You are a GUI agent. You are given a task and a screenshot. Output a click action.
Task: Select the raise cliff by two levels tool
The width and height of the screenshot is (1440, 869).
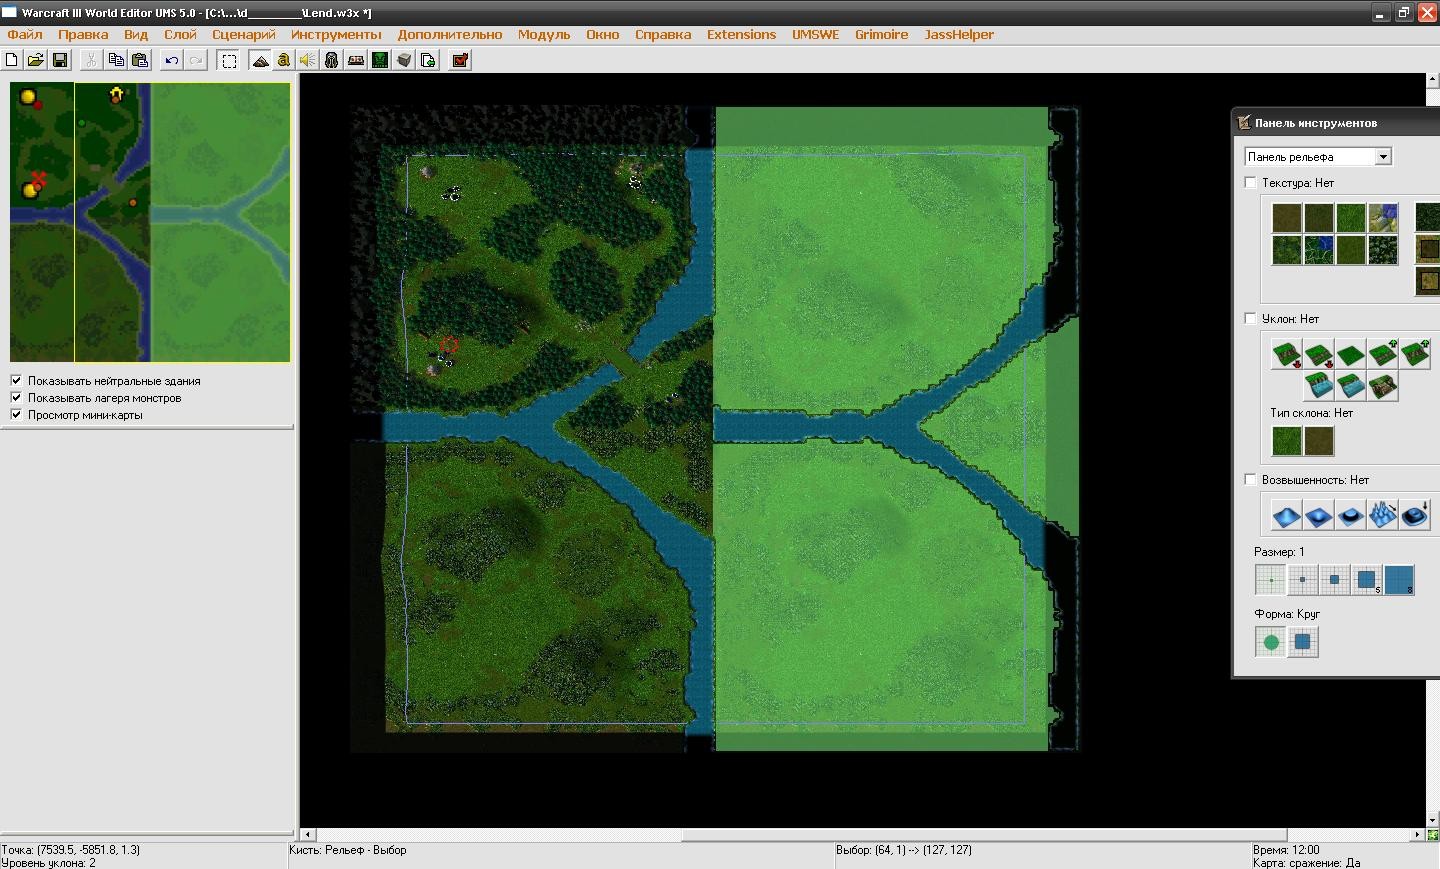(x=1415, y=354)
